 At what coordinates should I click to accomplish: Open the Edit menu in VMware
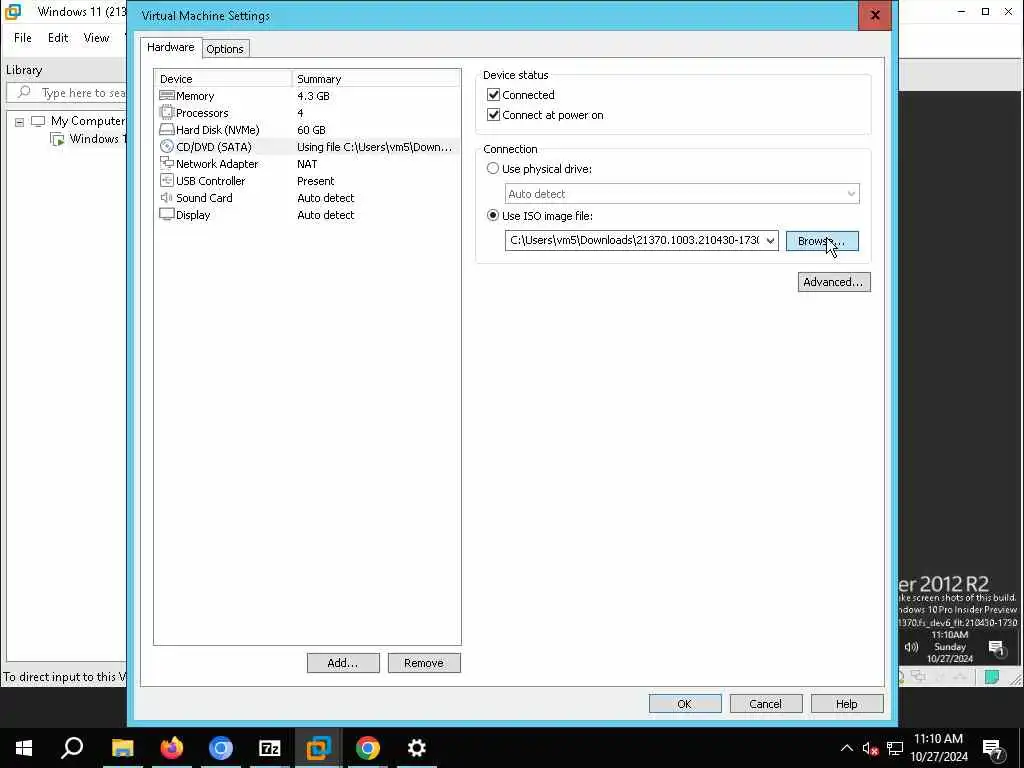58,38
